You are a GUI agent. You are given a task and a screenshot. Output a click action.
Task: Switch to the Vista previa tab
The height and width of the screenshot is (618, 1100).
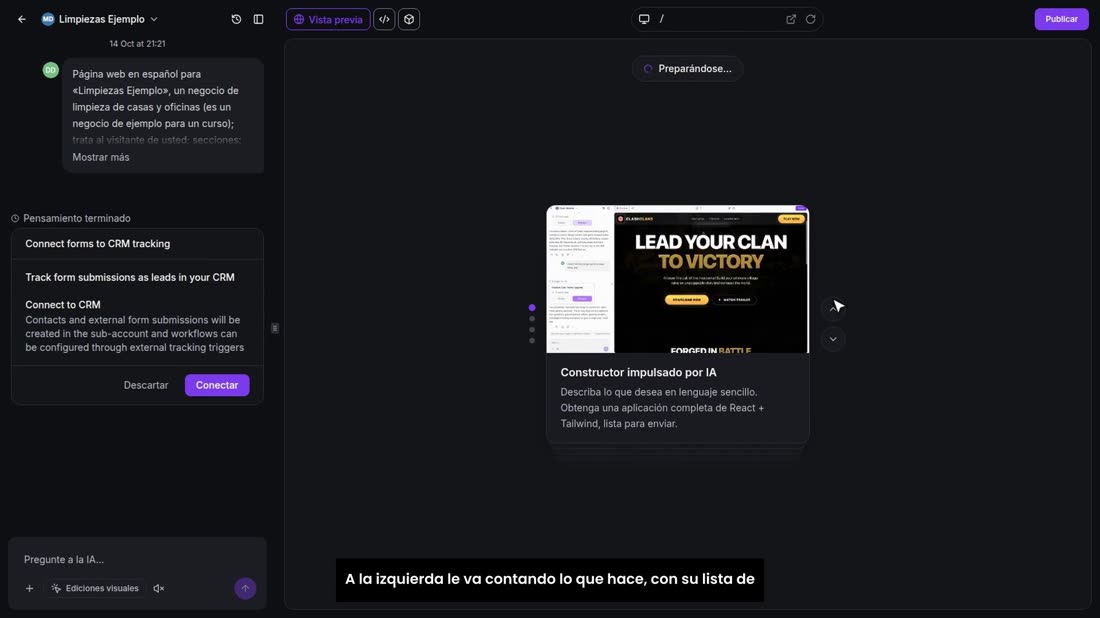(328, 20)
